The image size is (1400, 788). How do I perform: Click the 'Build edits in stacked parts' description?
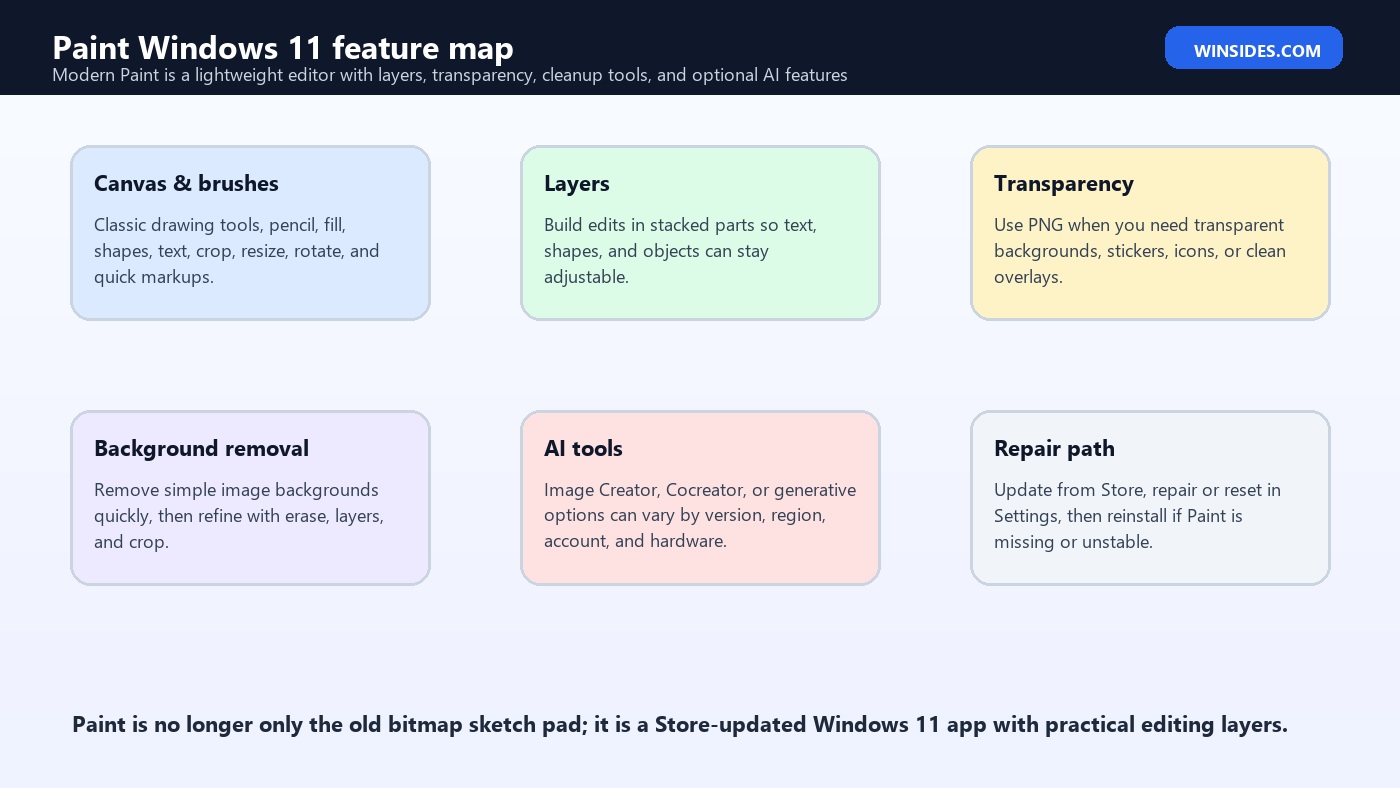tap(680, 251)
